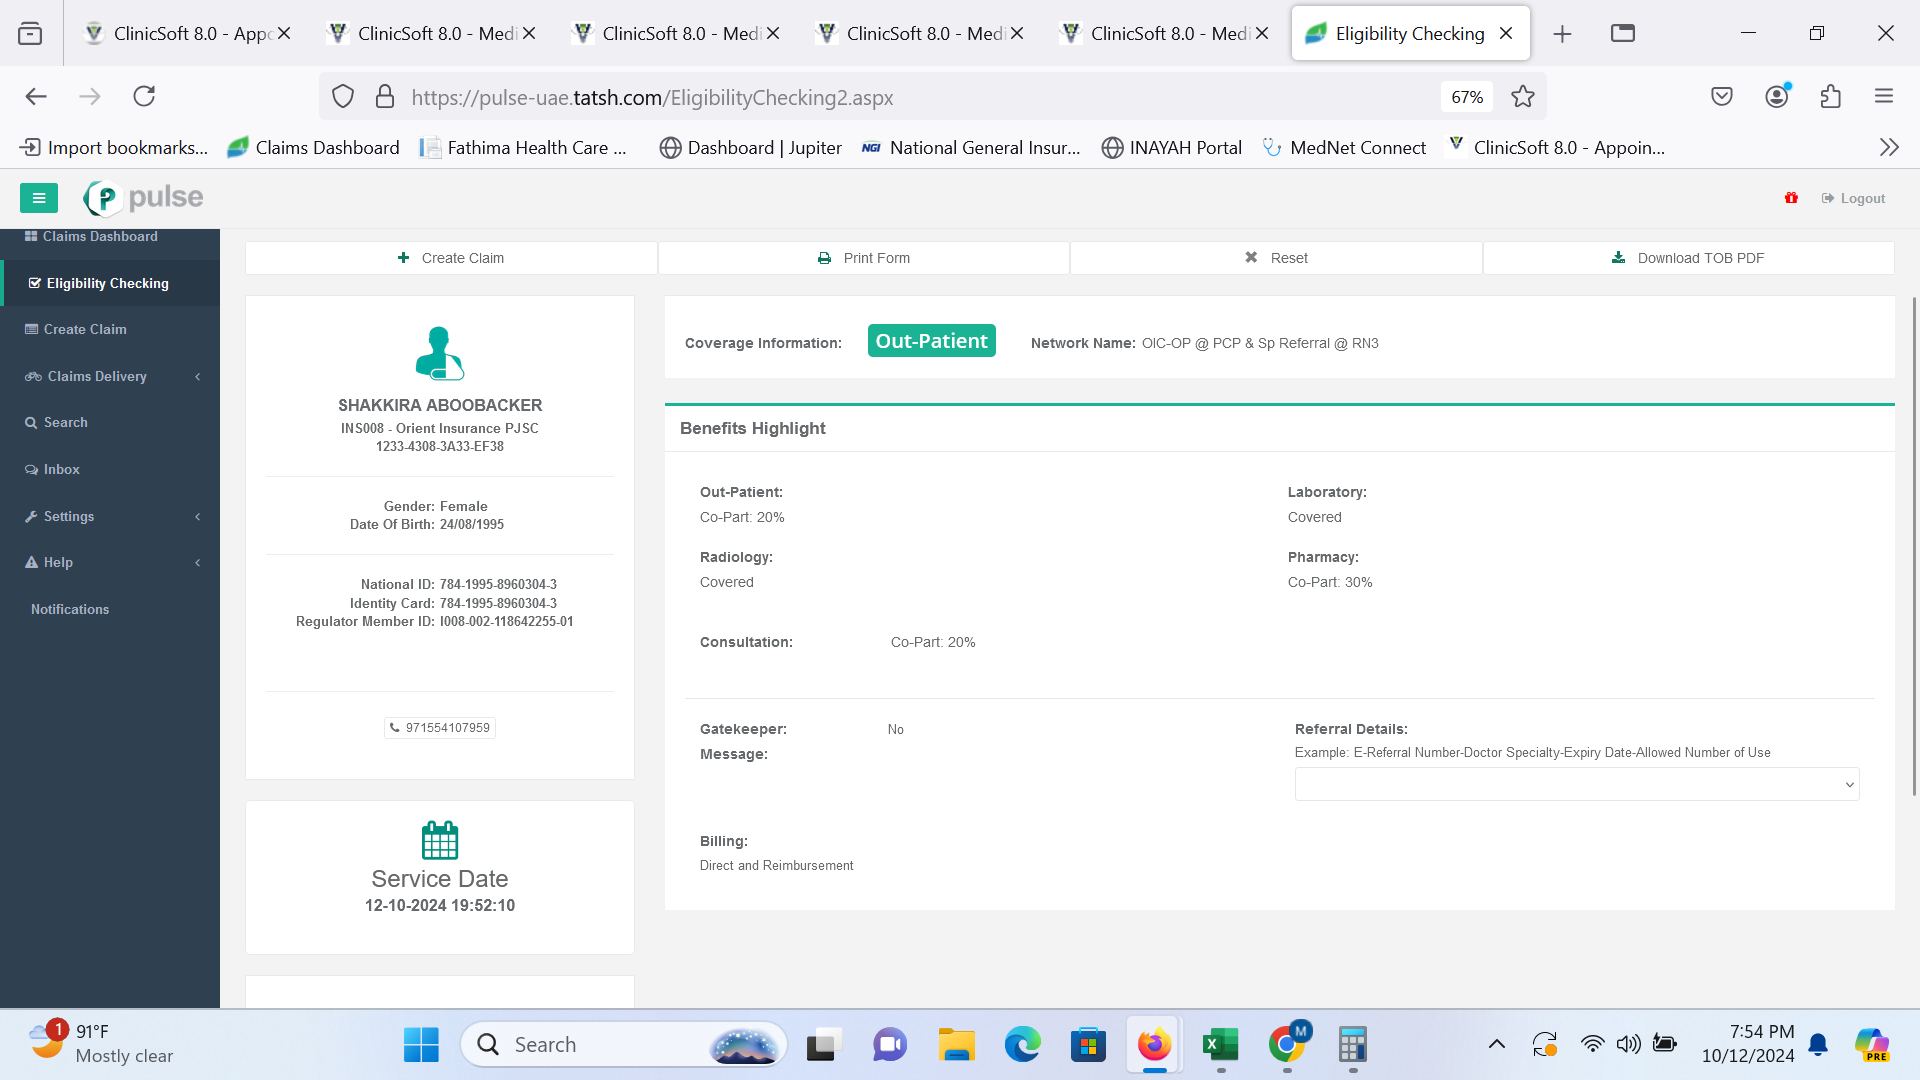Click the patient avatar icon
Screen dimensions: 1920x1080
coord(440,353)
